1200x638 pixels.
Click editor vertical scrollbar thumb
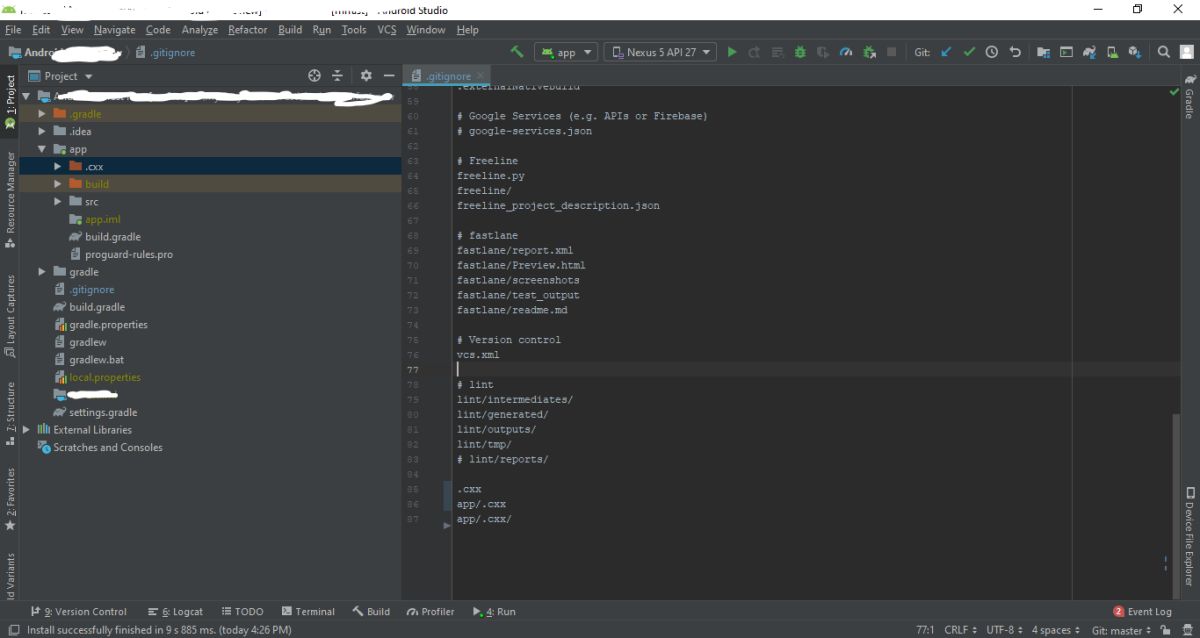(x=1175, y=508)
